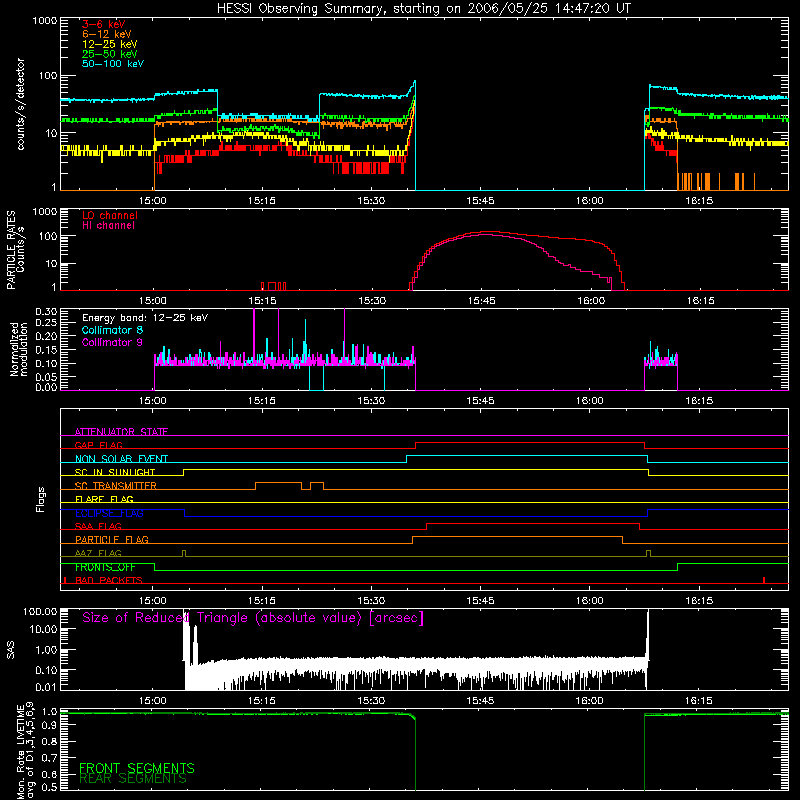This screenshot has height=800, width=800.
Task: Select the Collimator 8 legend label
Action: (112, 330)
